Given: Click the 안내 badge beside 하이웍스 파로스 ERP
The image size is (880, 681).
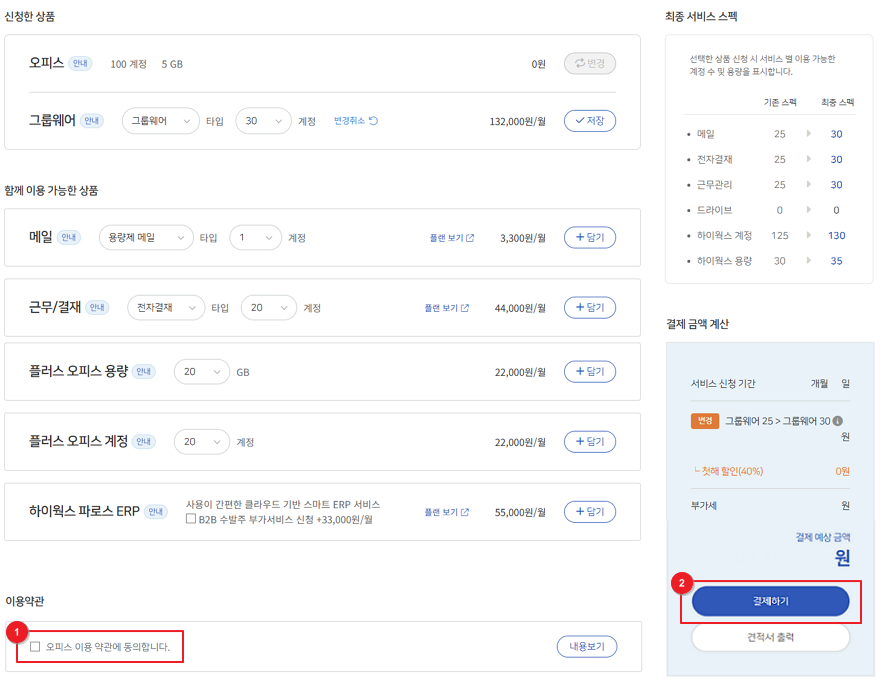Looking at the screenshot, I should click(x=155, y=512).
